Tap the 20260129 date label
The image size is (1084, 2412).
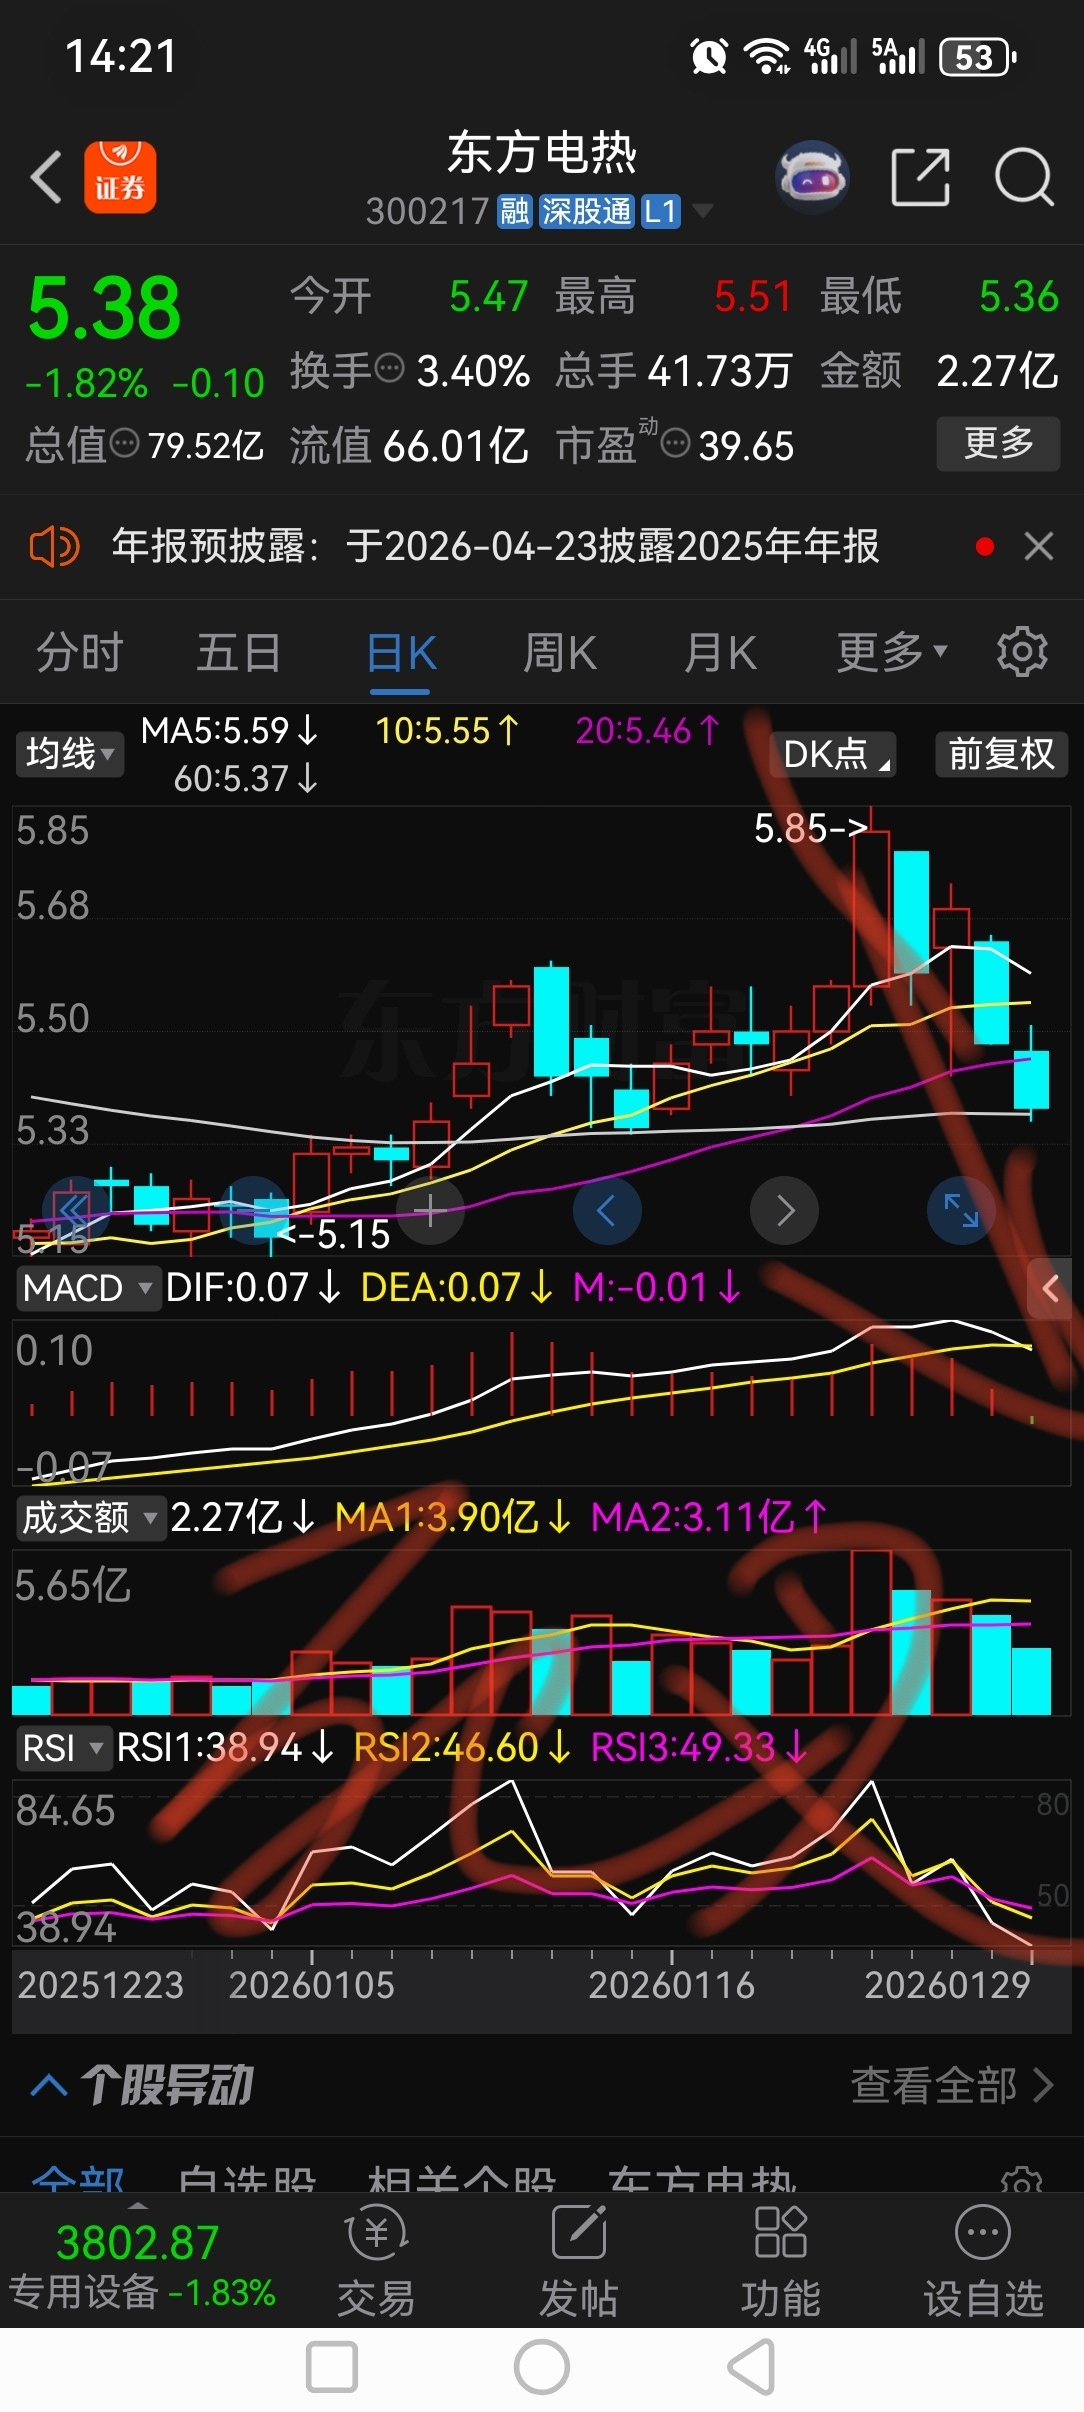point(947,1985)
